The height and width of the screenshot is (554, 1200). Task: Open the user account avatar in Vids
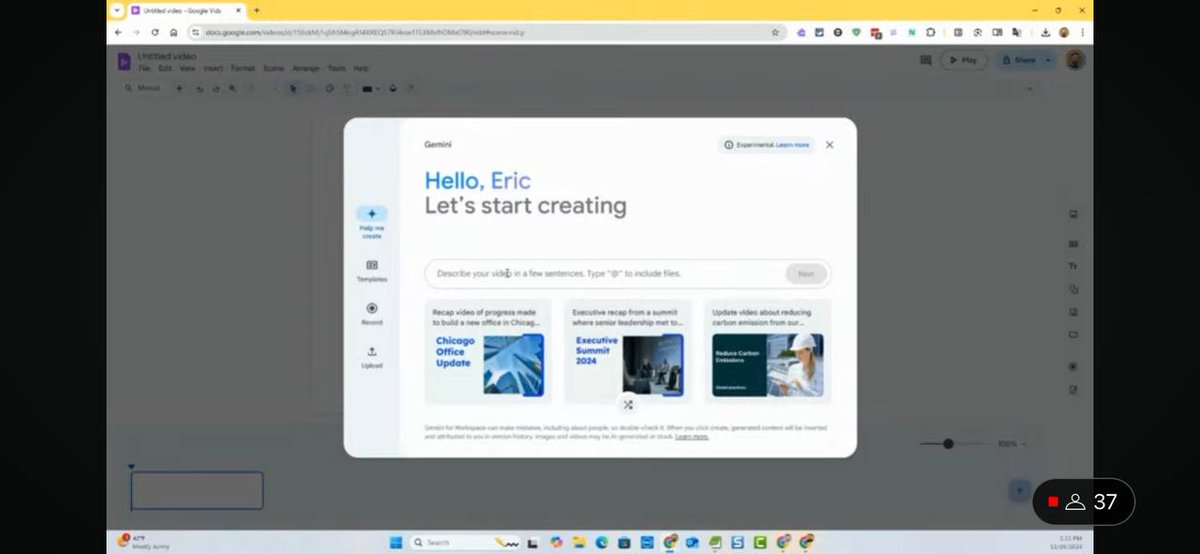pyautogui.click(x=1075, y=60)
